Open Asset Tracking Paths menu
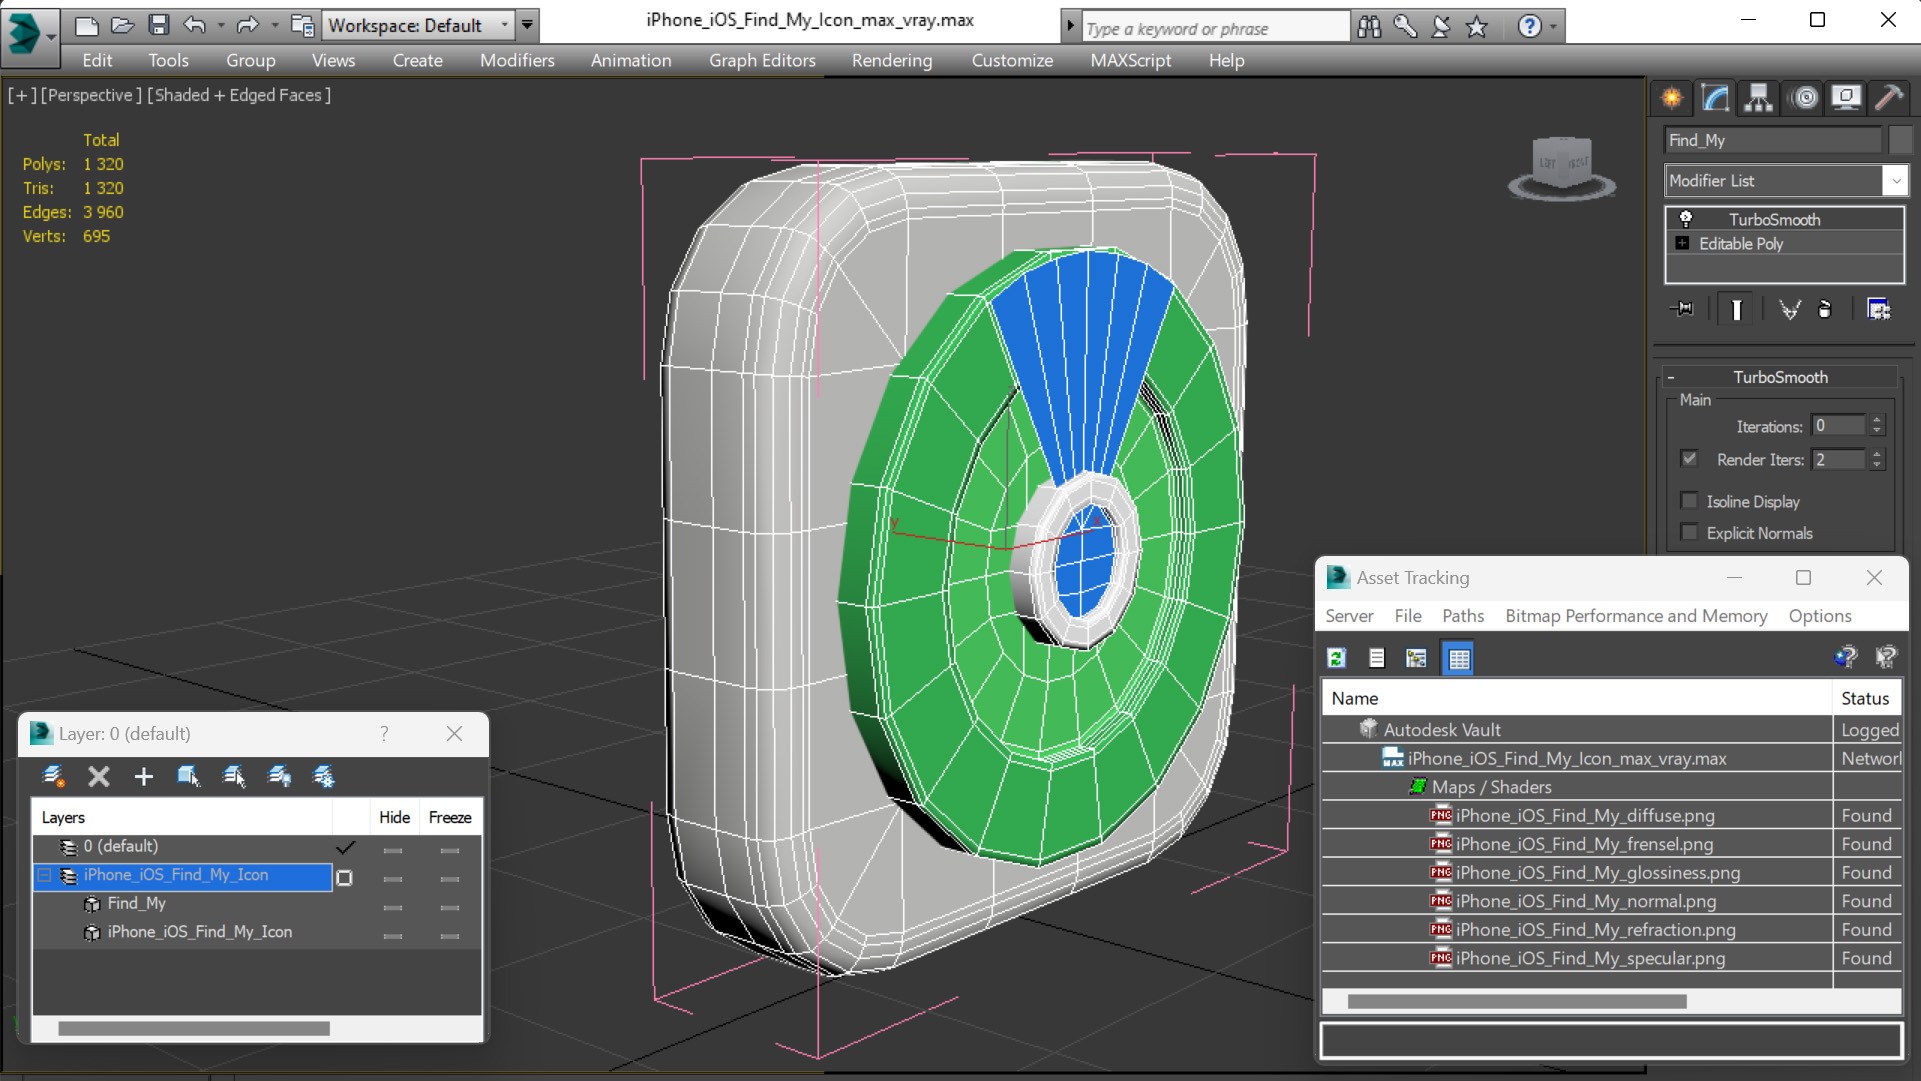Screen dimensions: 1921x1081 [x=1463, y=616]
